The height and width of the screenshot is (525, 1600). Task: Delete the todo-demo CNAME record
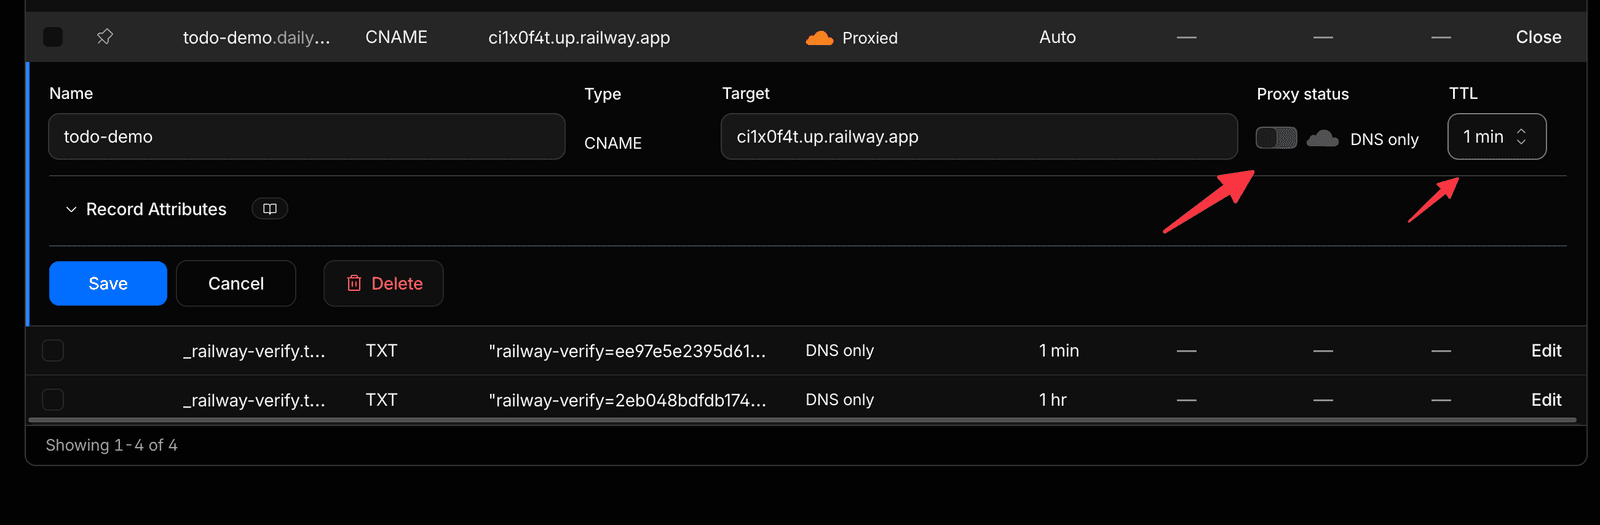point(384,284)
